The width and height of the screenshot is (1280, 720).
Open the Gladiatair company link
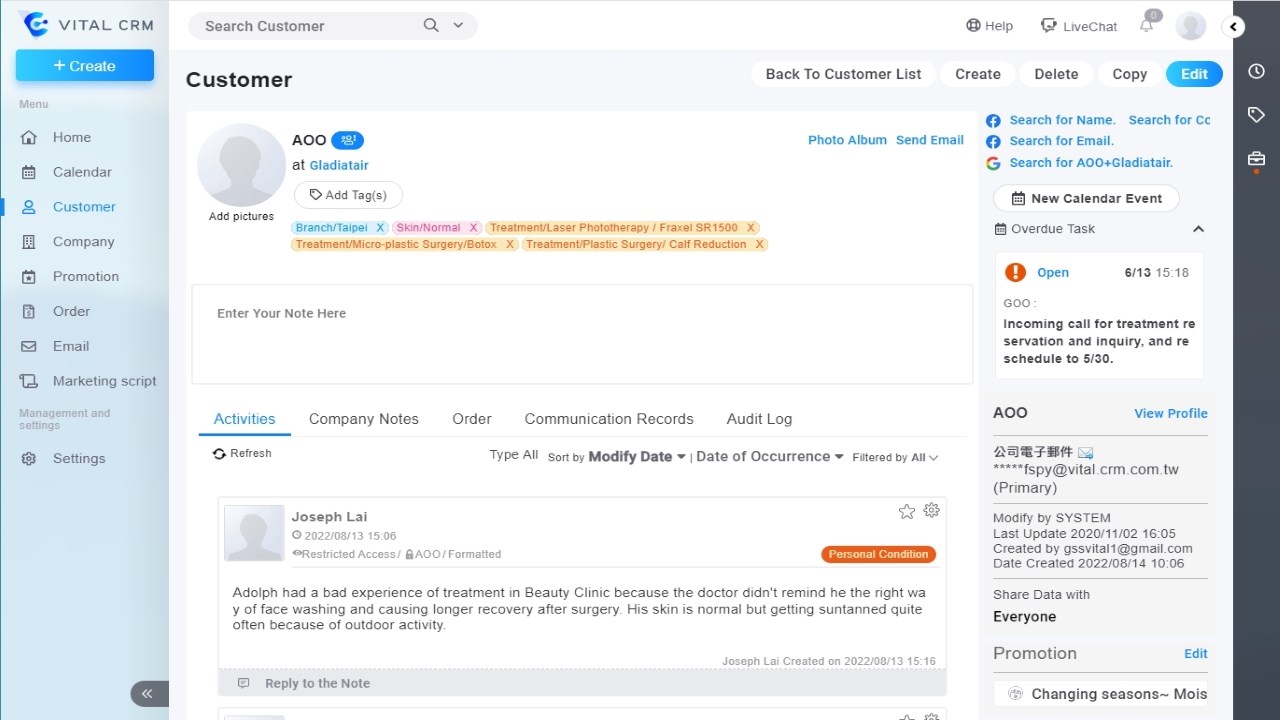339,165
